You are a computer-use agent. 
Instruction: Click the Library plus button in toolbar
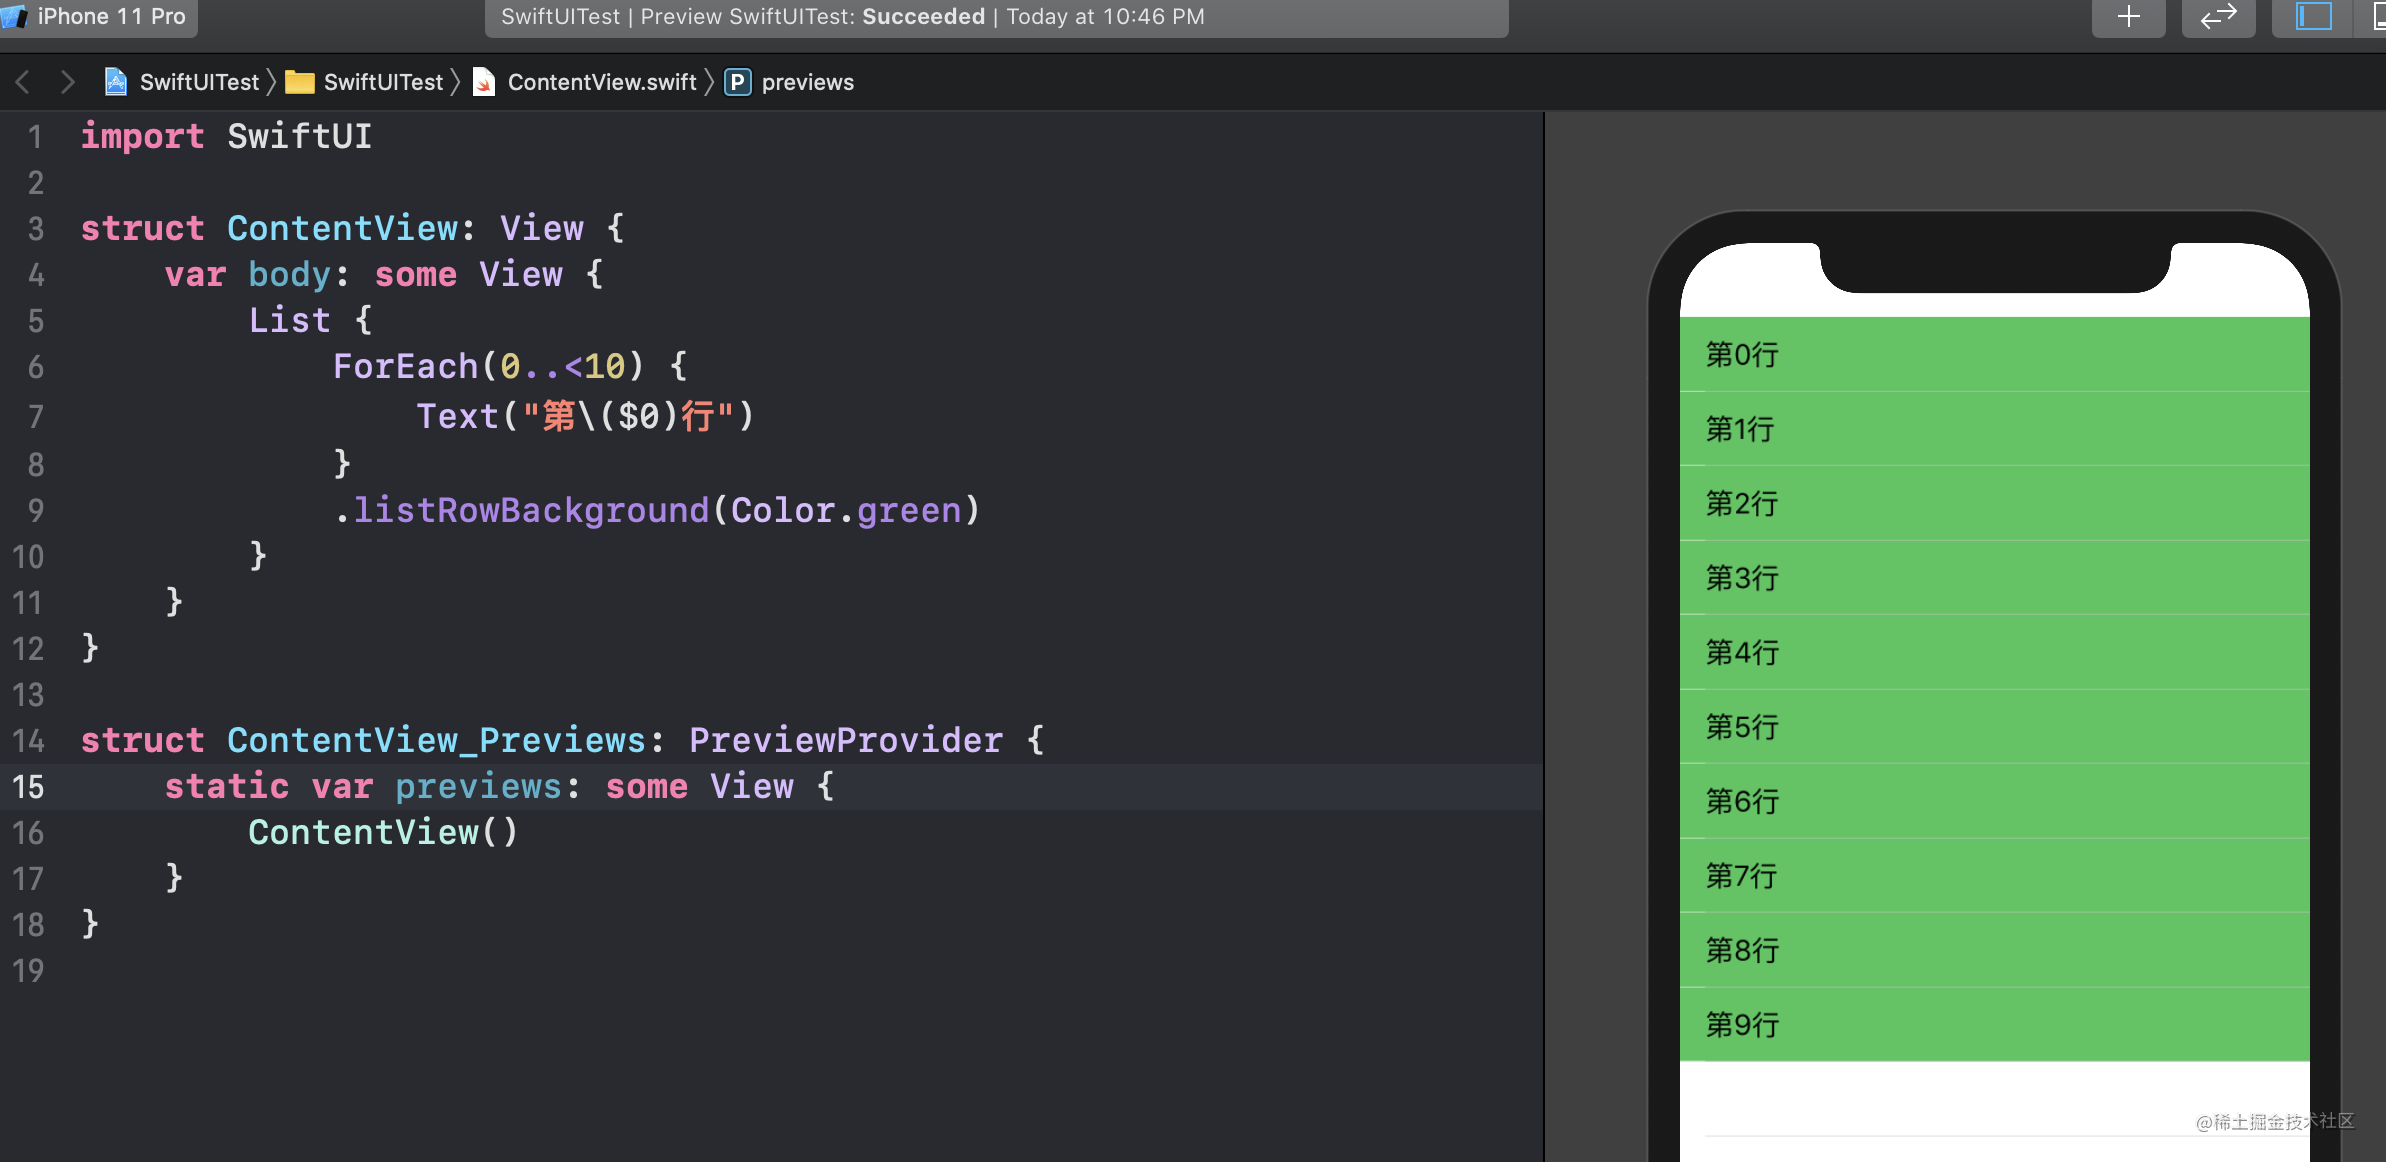pyautogui.click(x=2128, y=17)
